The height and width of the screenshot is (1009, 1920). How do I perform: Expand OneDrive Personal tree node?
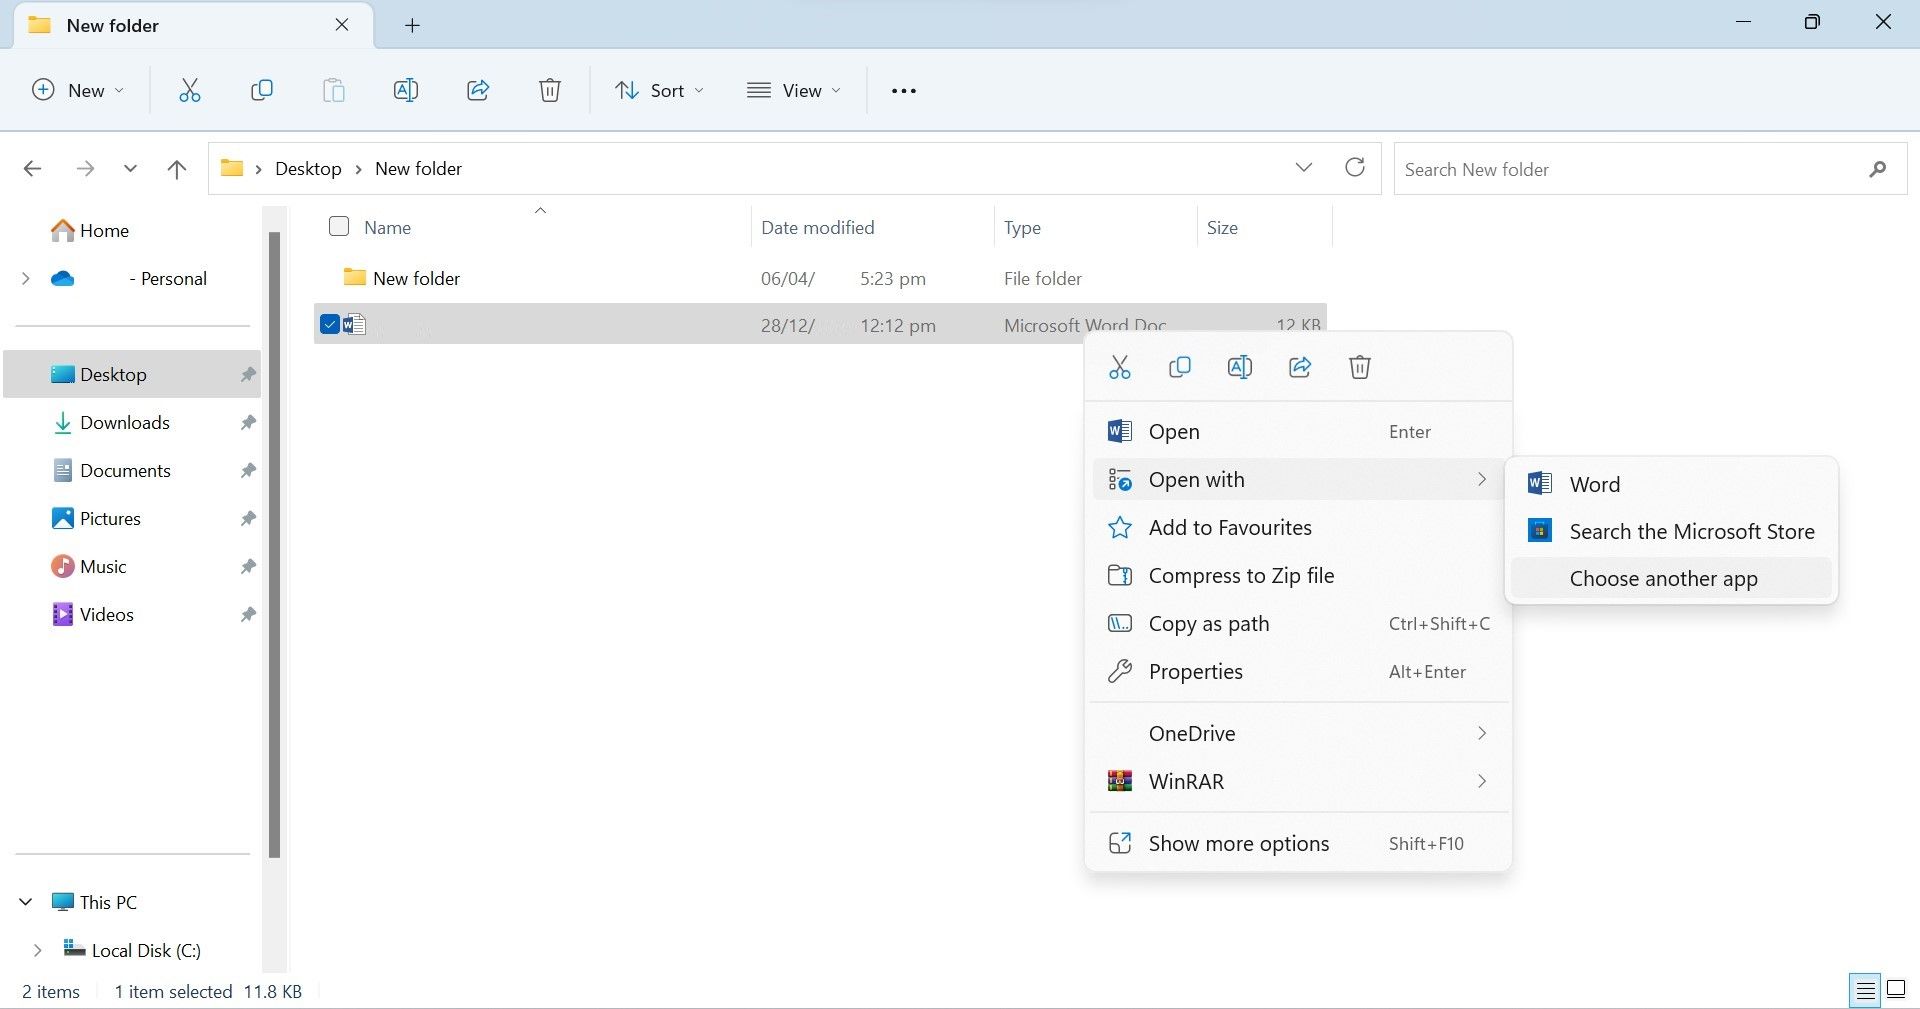tap(26, 279)
